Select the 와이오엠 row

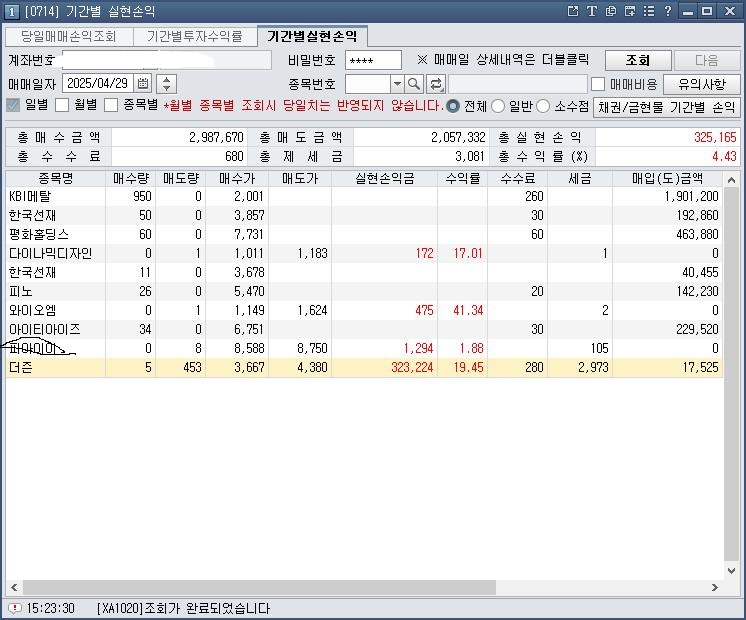364,310
